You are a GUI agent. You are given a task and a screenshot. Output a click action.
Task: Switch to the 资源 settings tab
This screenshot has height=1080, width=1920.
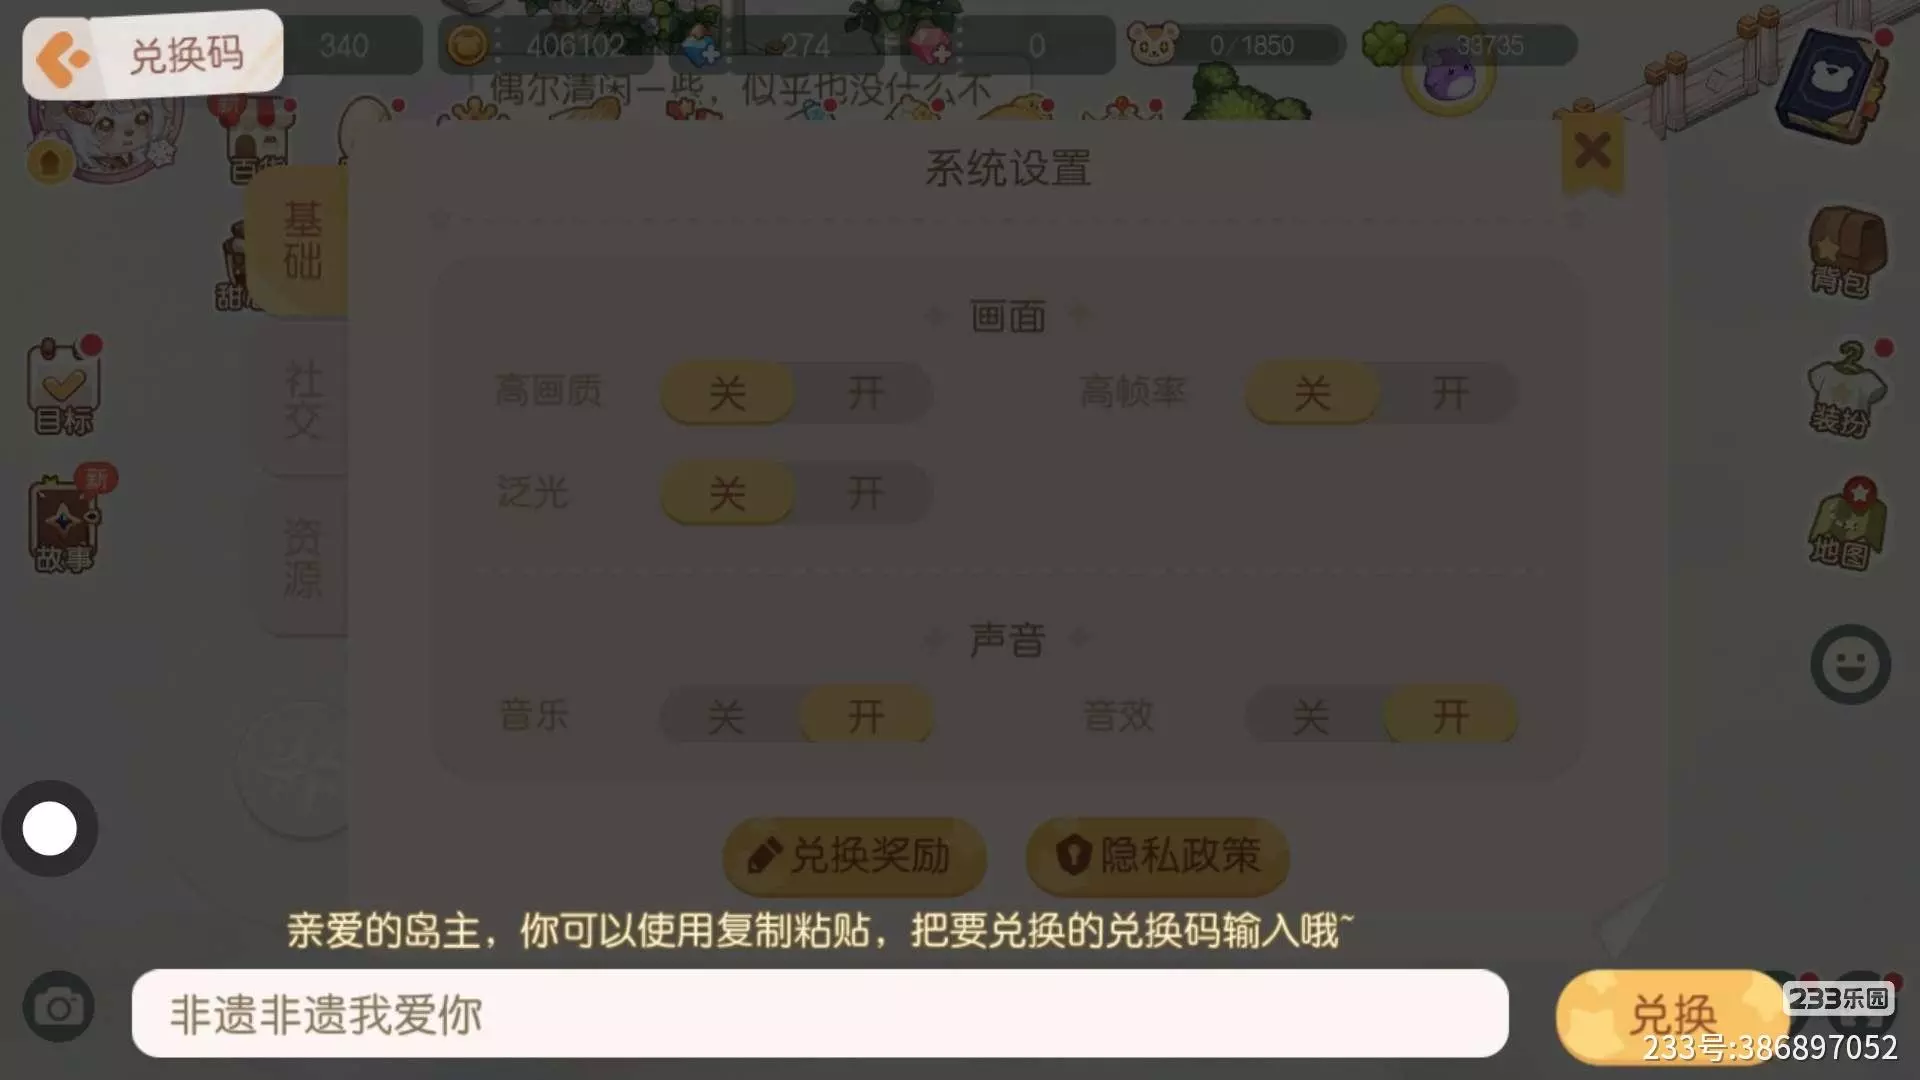click(x=303, y=557)
